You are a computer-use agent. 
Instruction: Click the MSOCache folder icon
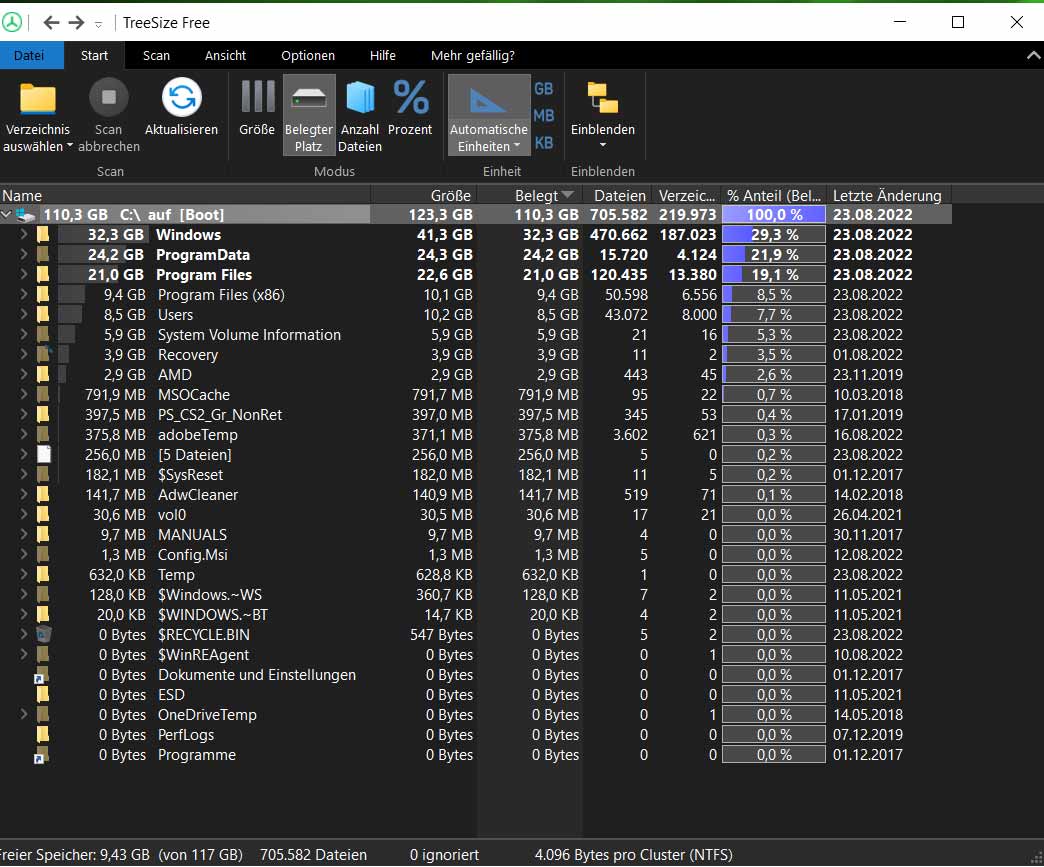43,394
